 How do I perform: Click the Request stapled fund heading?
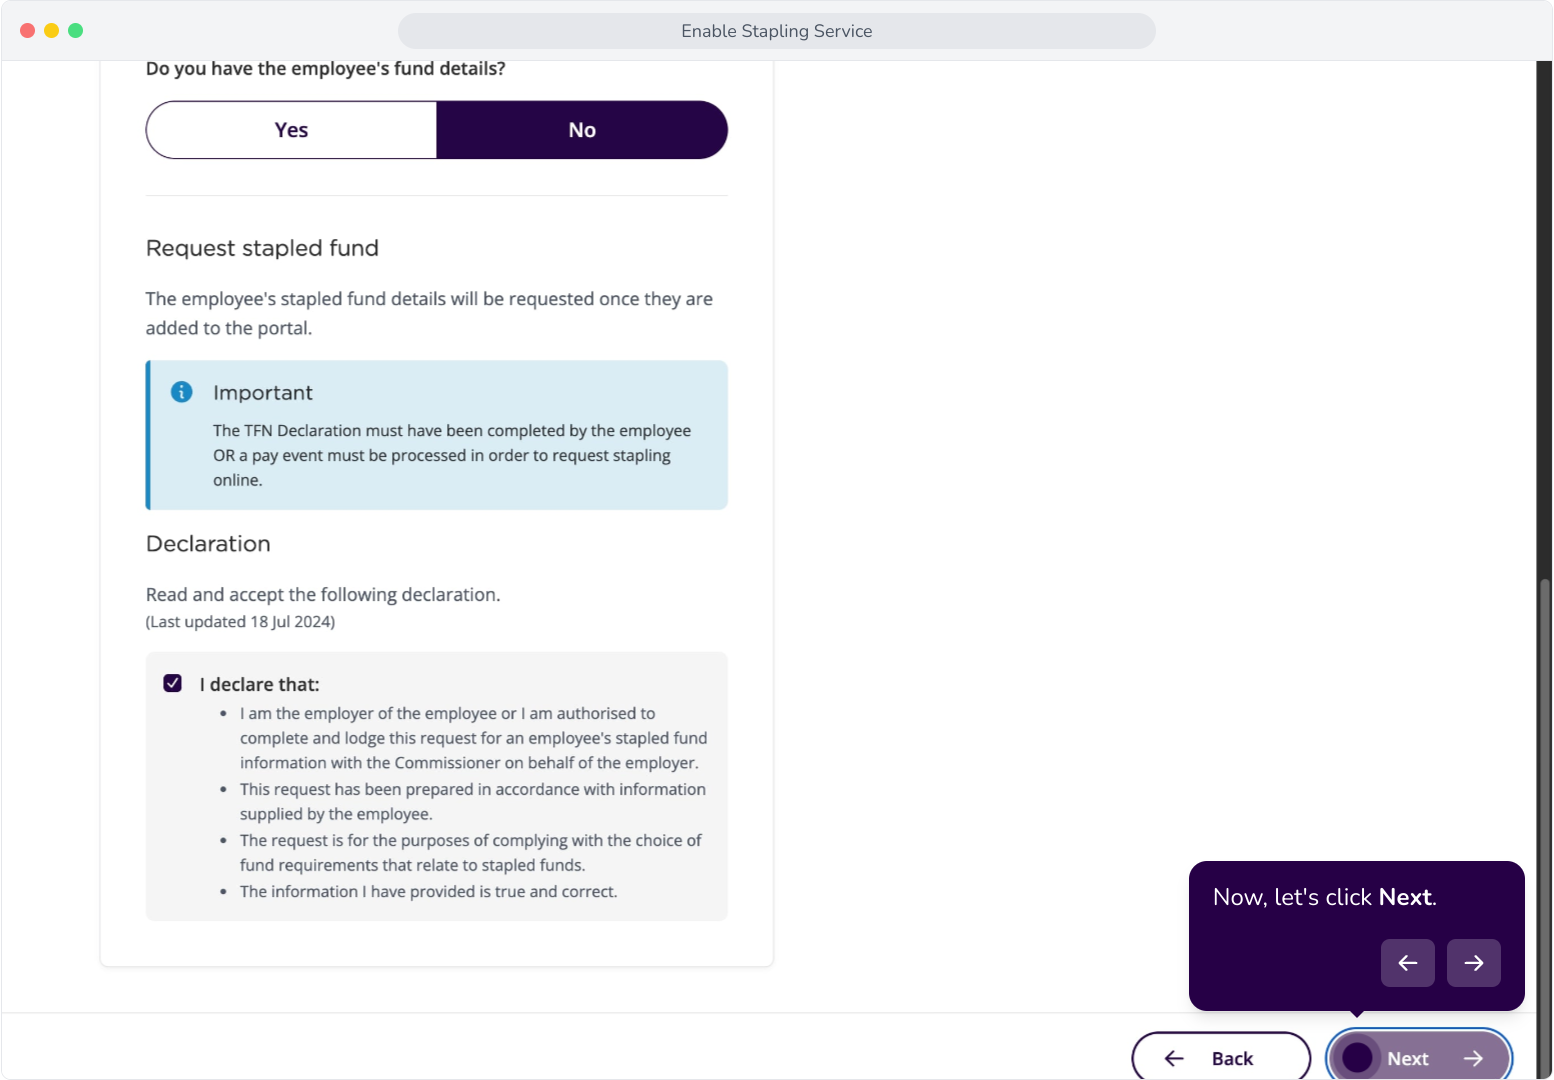click(262, 248)
